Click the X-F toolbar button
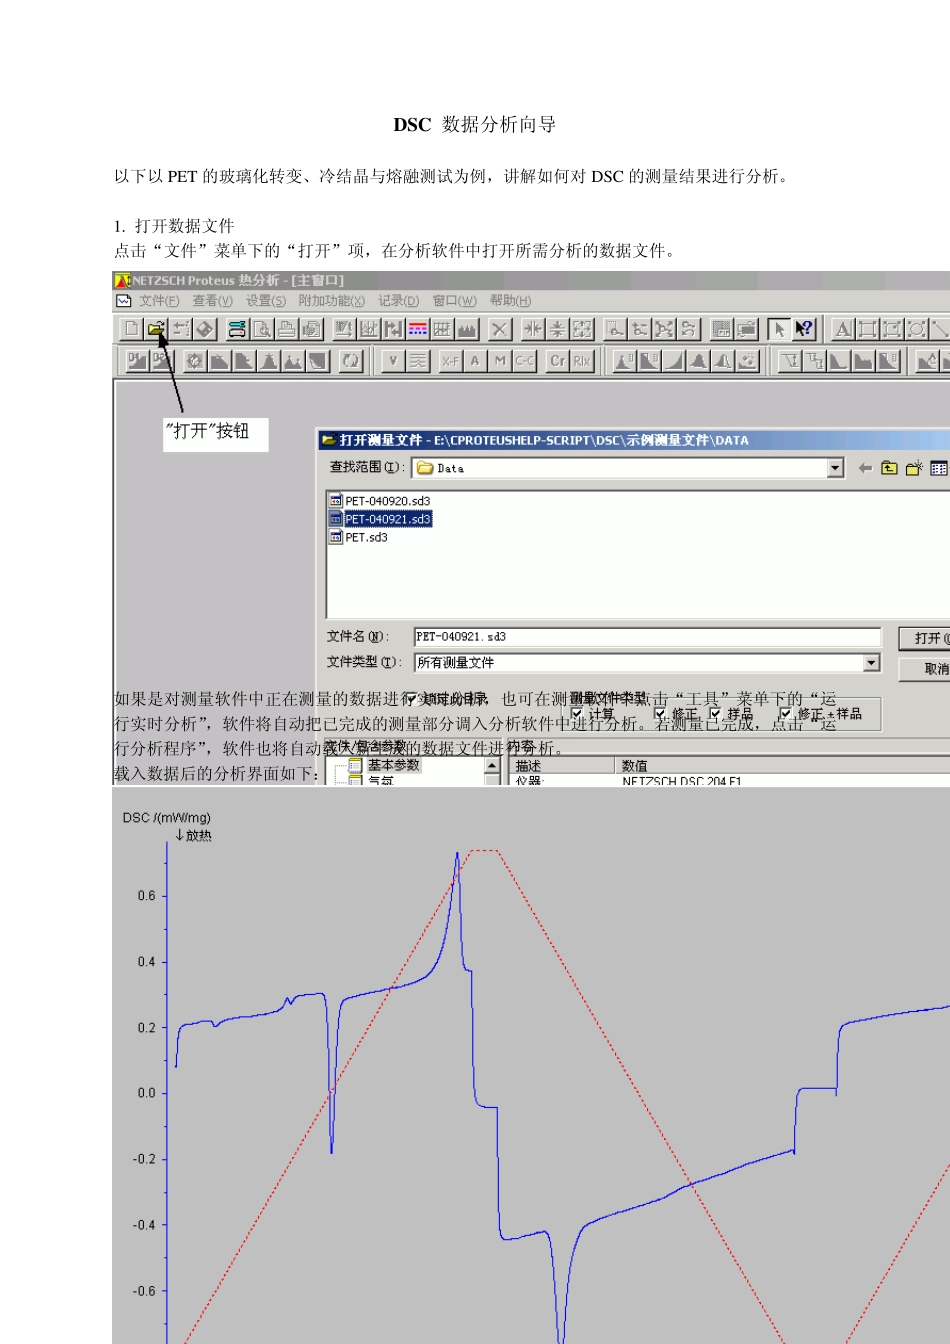 tap(451, 360)
